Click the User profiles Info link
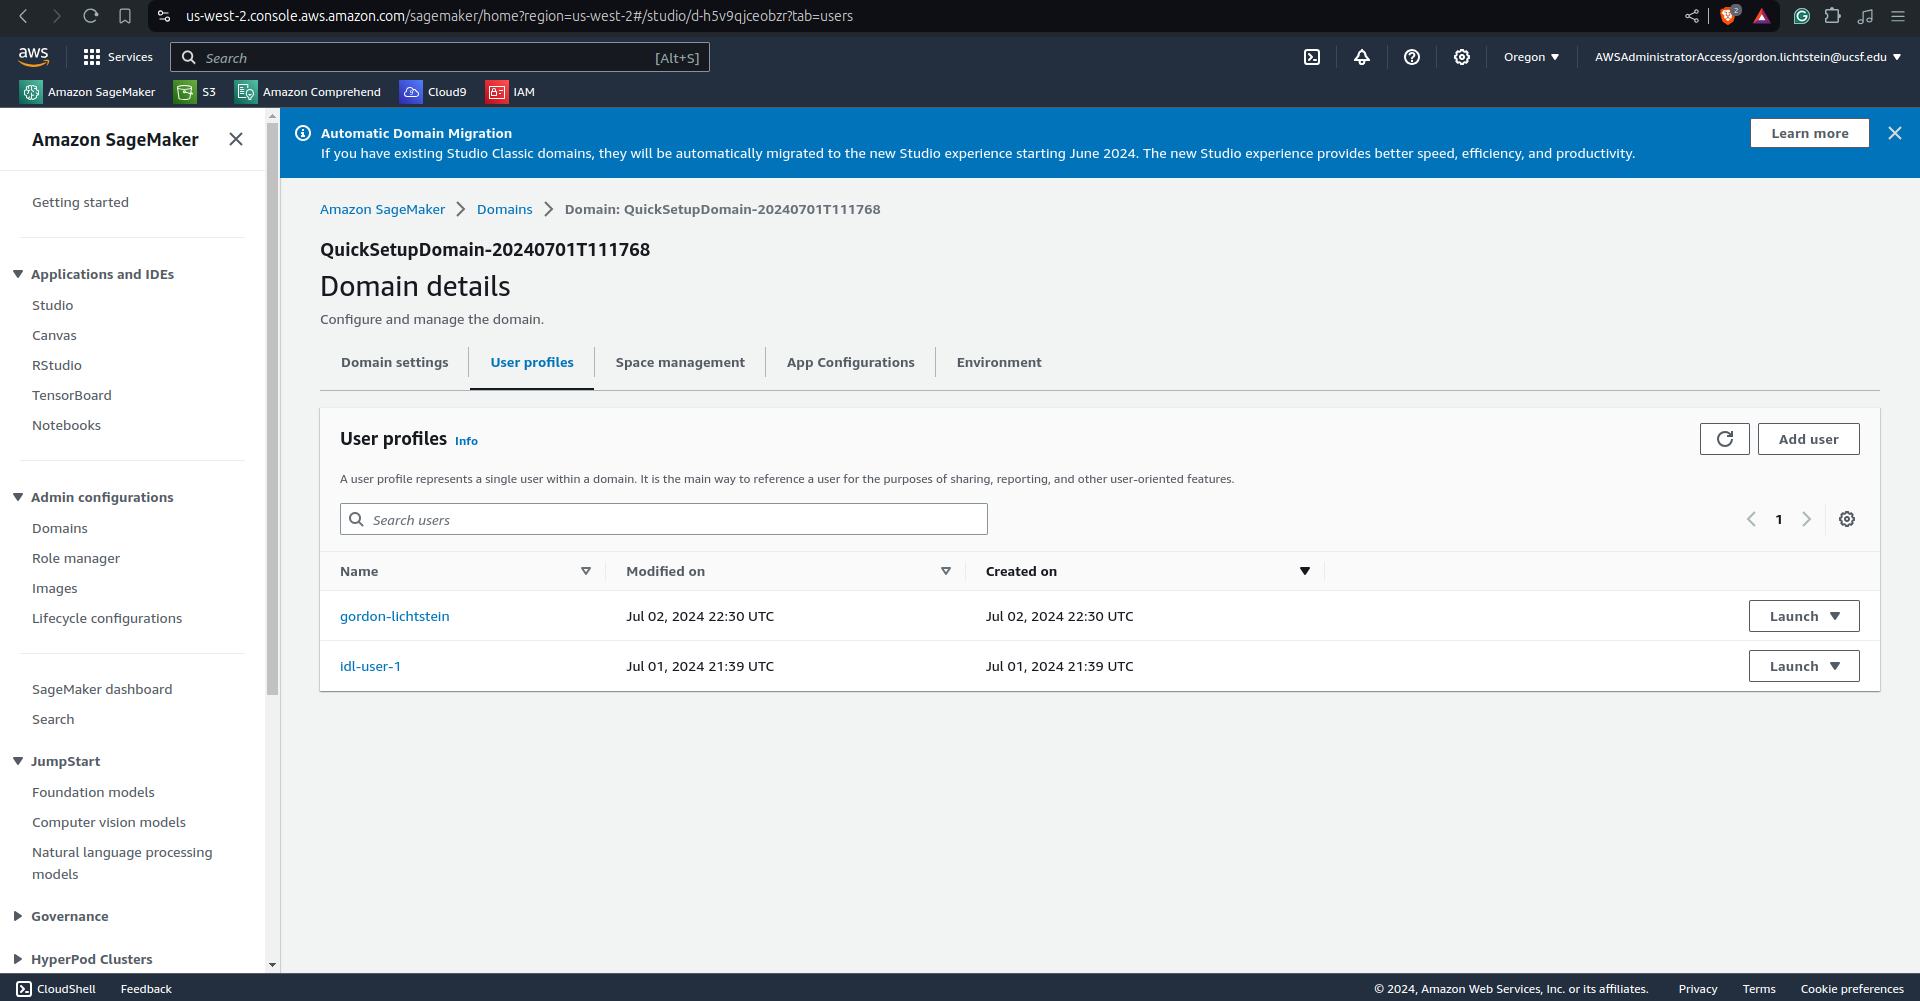This screenshot has height=1001, width=1920. 466,441
